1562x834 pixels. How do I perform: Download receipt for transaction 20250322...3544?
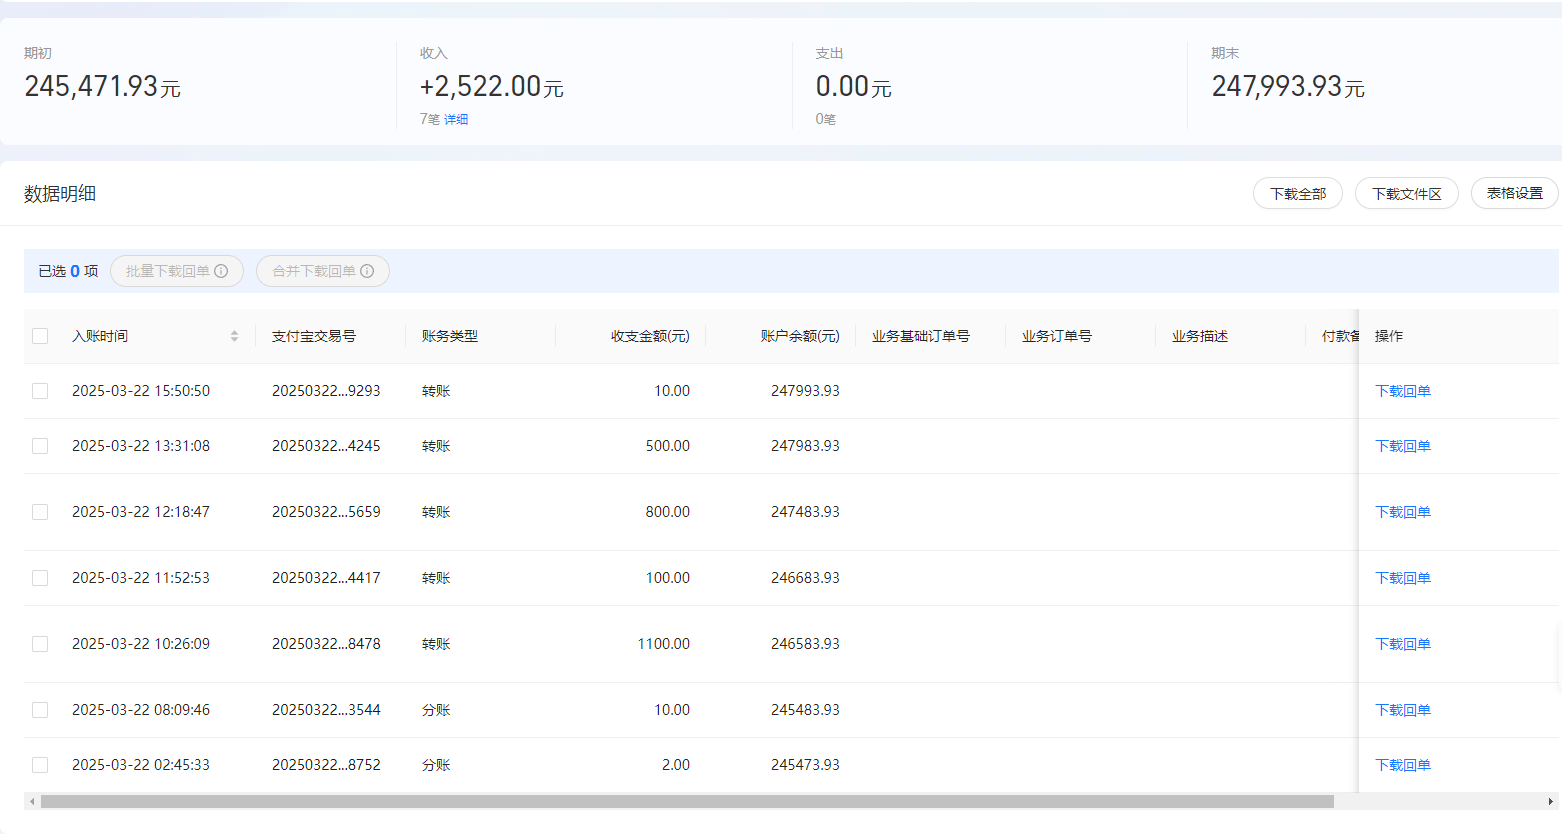tap(1403, 710)
